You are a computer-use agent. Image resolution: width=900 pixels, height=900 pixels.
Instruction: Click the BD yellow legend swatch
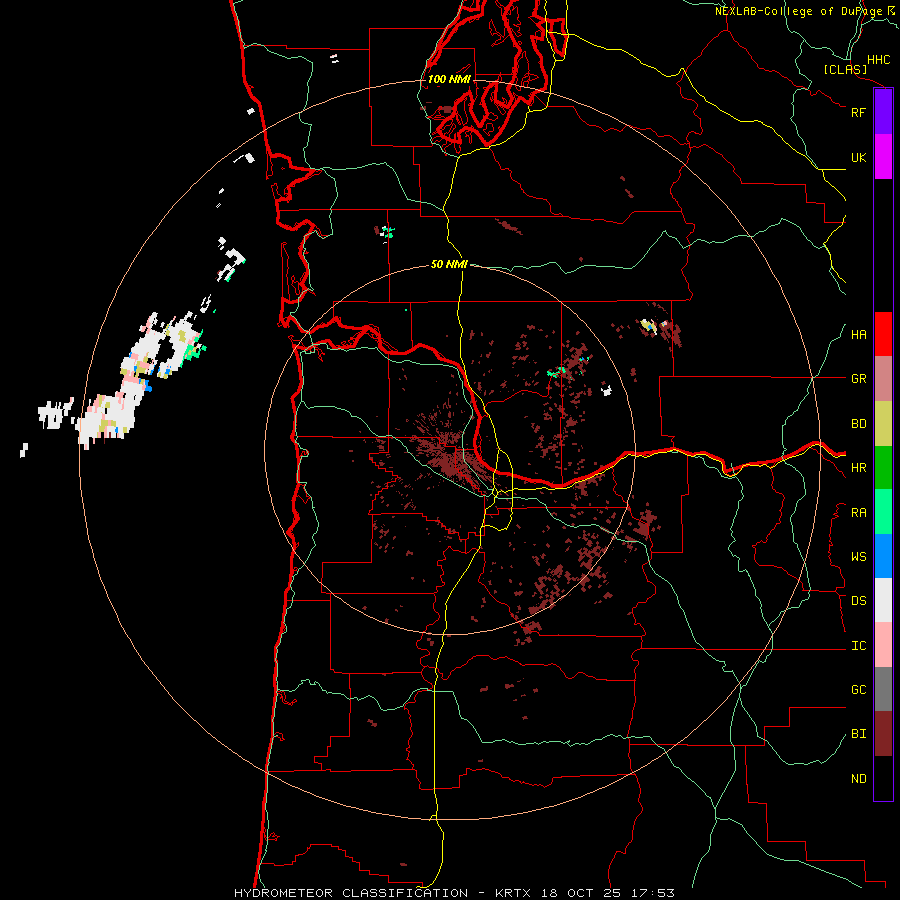point(883,424)
